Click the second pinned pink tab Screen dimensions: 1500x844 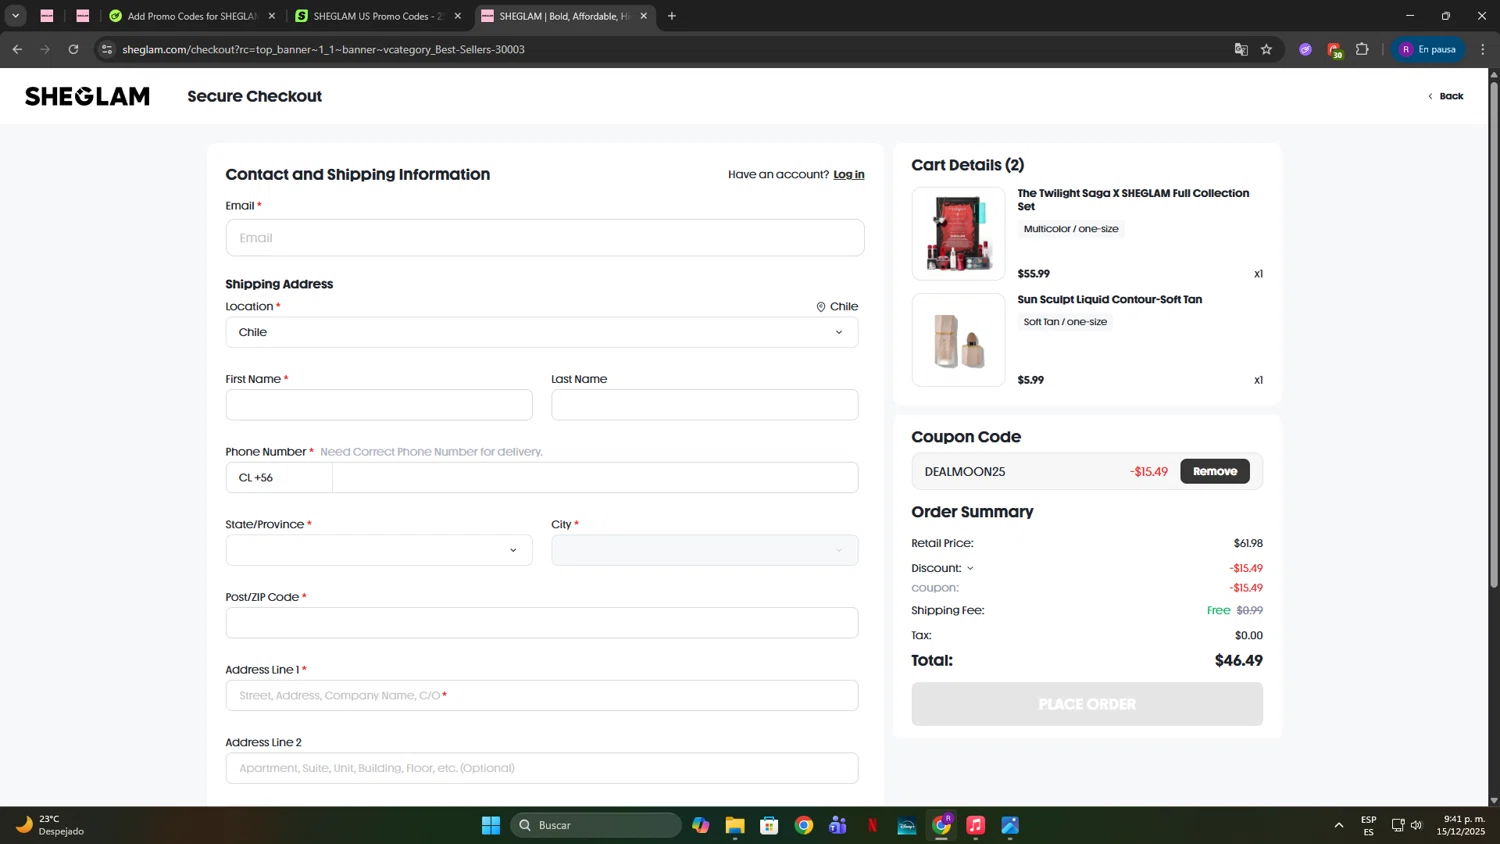click(83, 16)
